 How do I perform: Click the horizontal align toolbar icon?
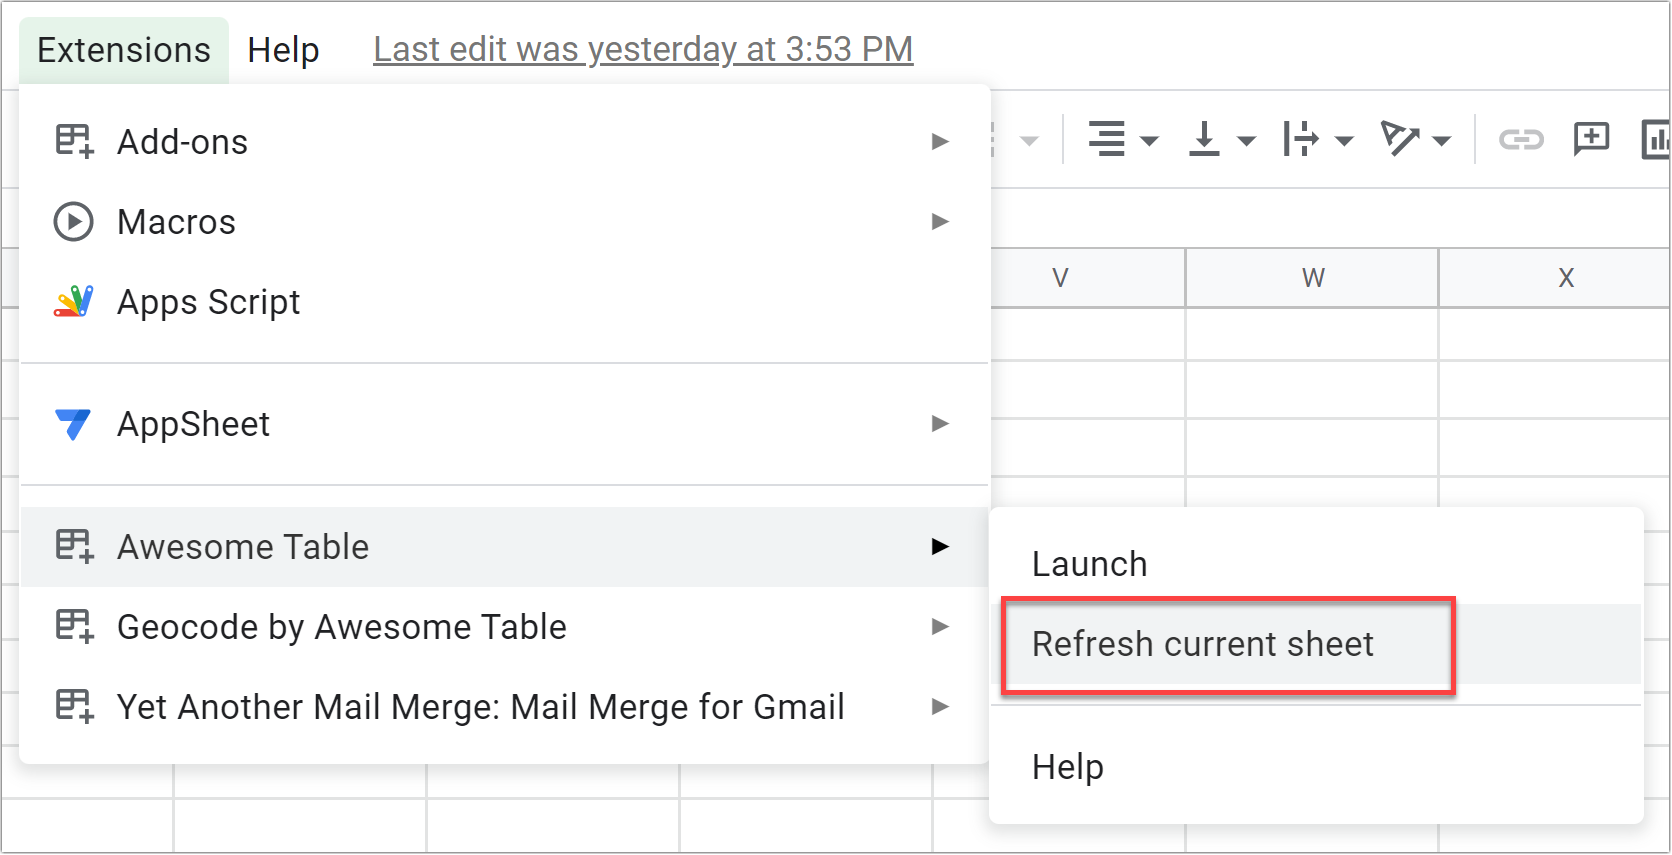(1107, 139)
